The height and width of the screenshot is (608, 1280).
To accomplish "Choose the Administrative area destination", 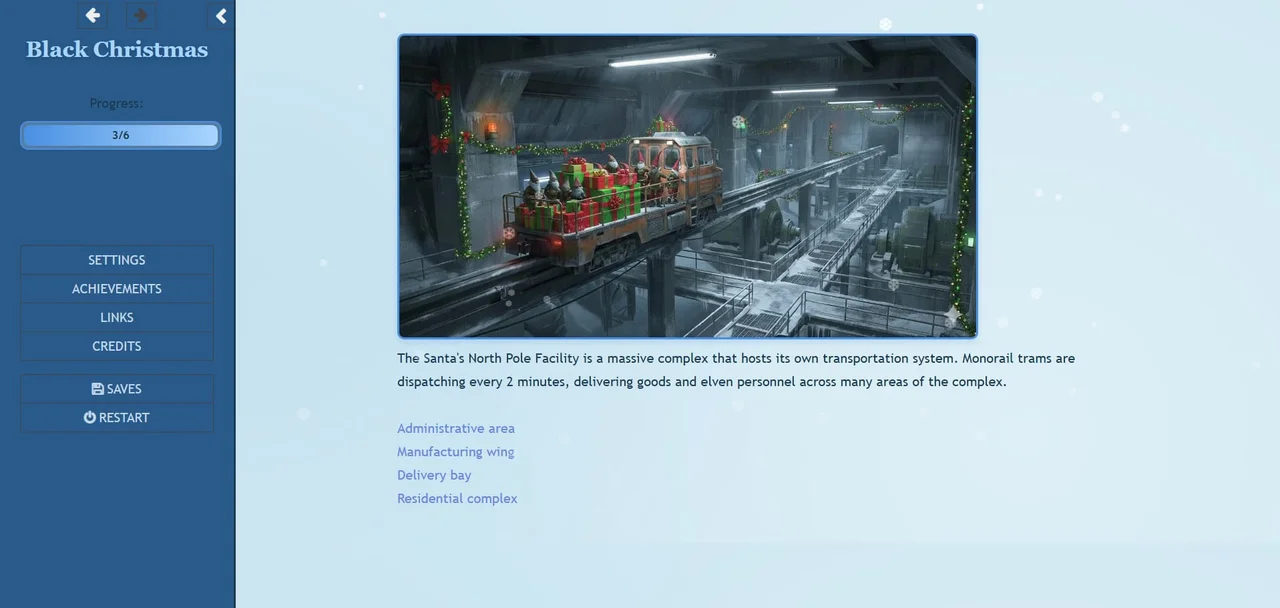I will point(456,428).
